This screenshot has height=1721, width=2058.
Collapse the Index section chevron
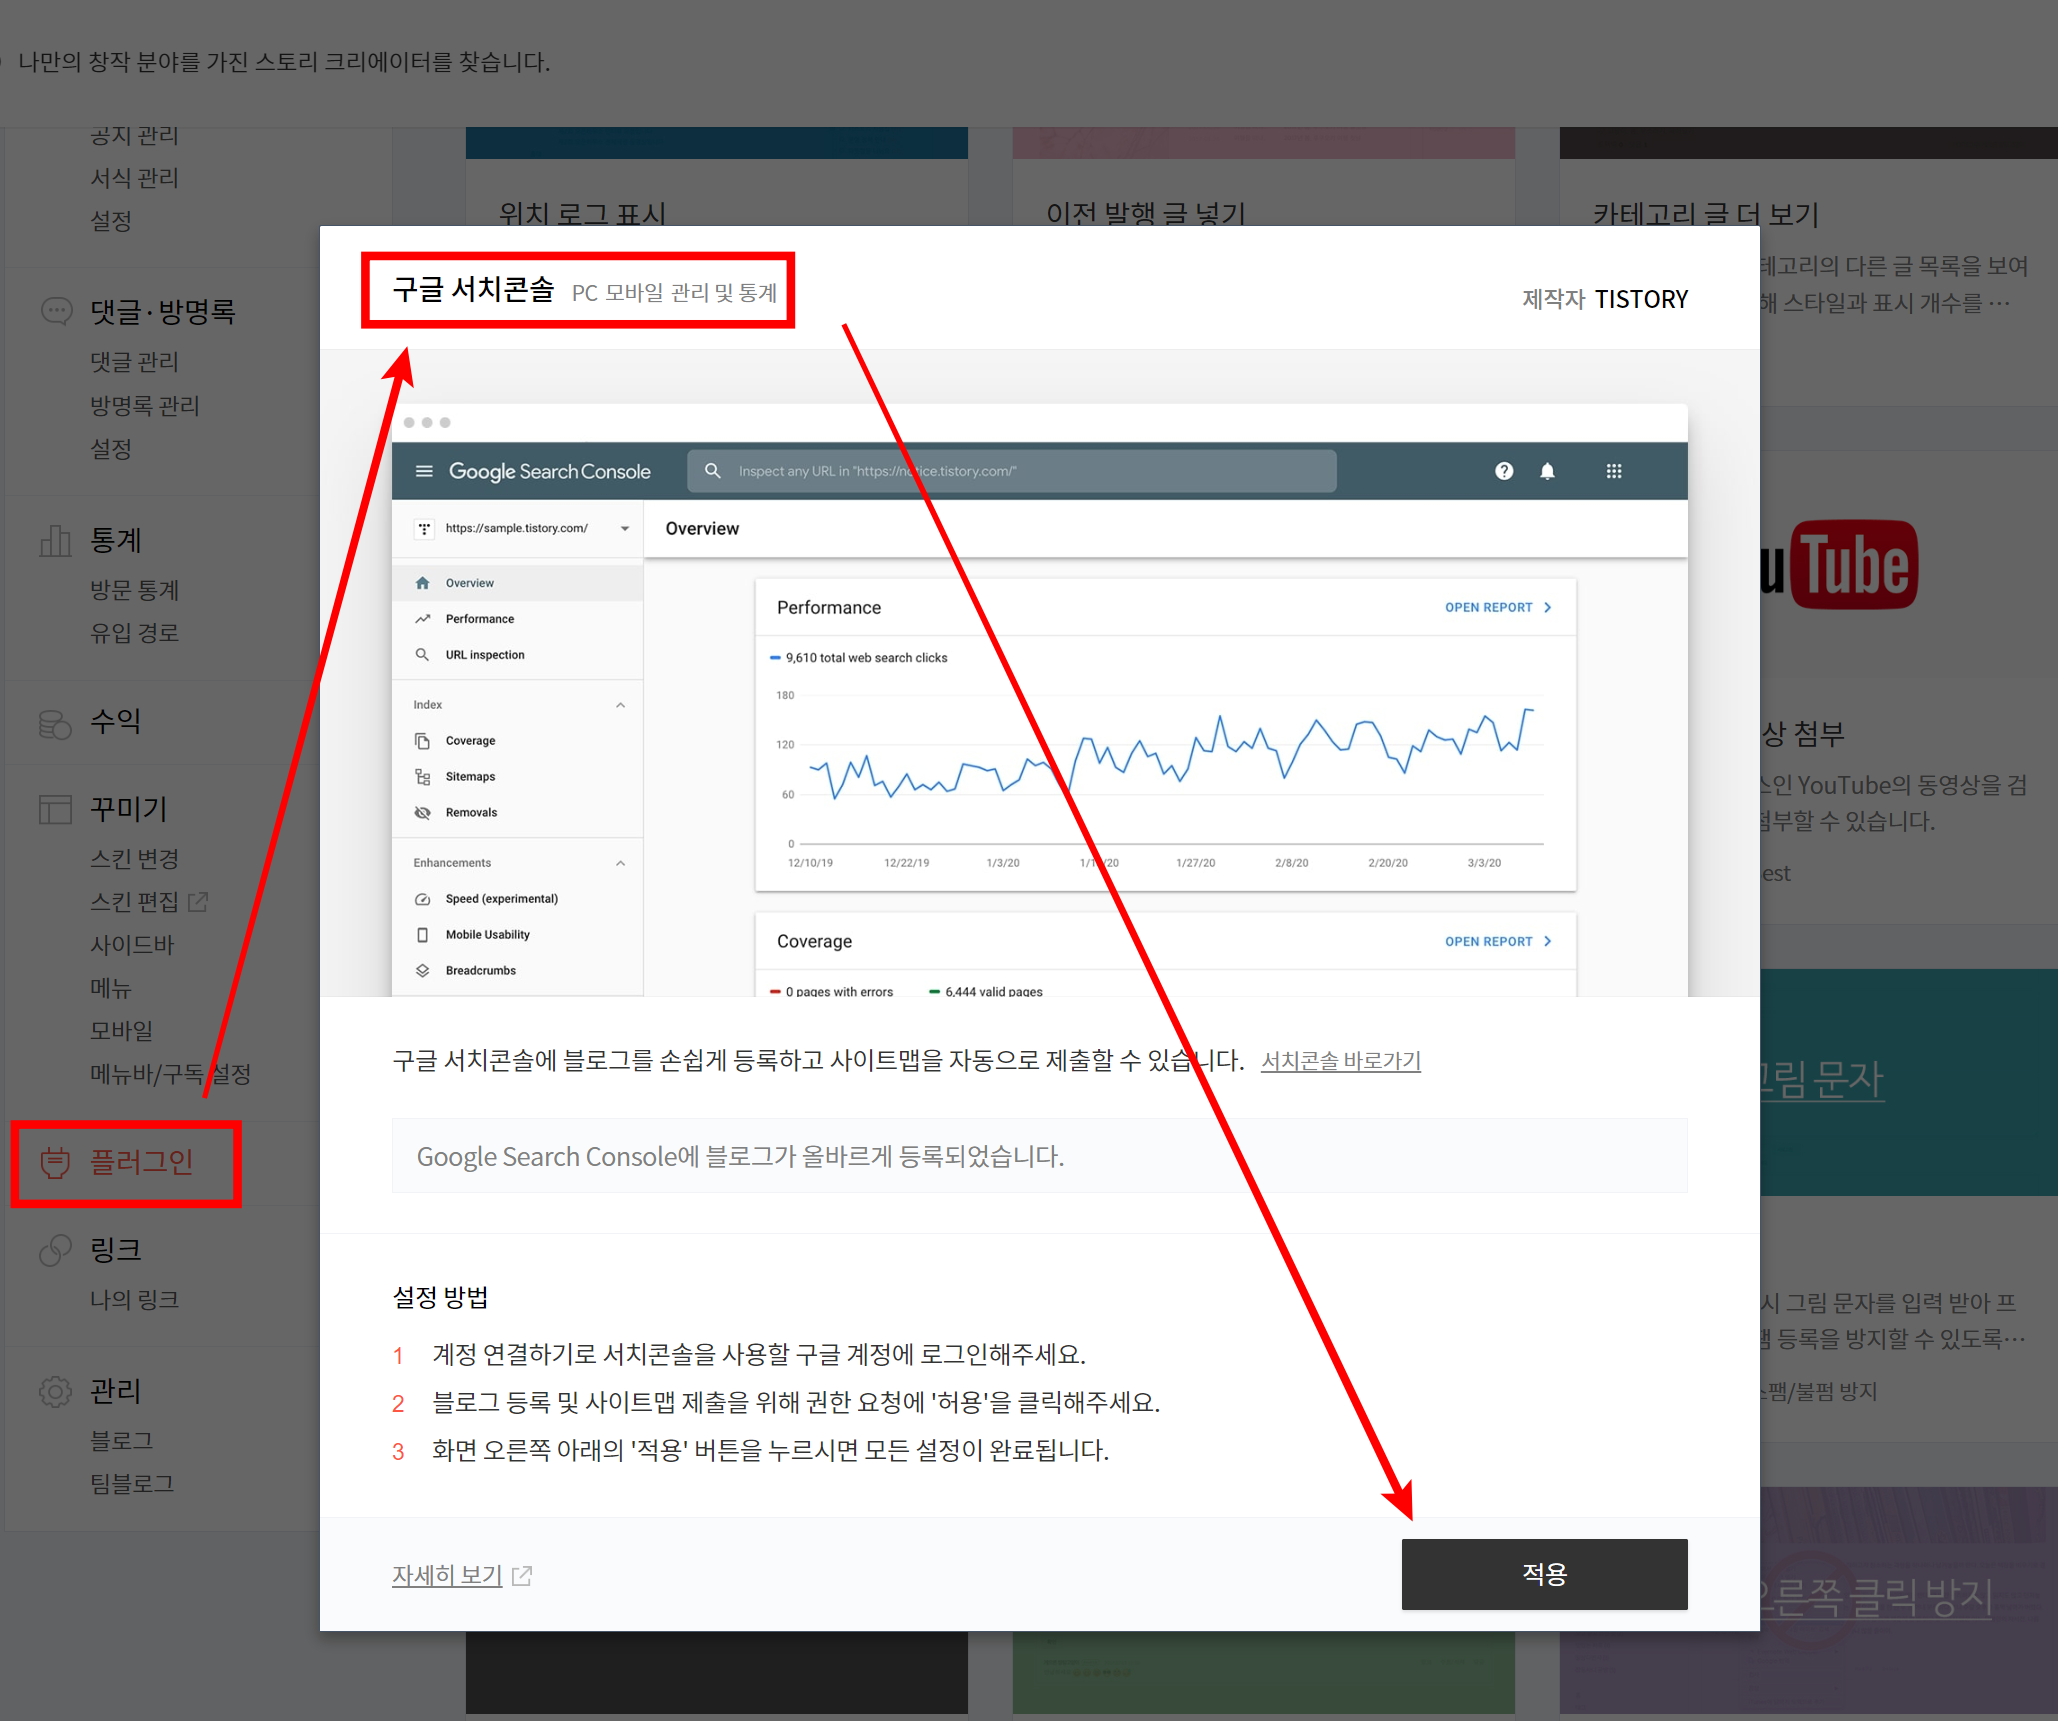tap(620, 705)
